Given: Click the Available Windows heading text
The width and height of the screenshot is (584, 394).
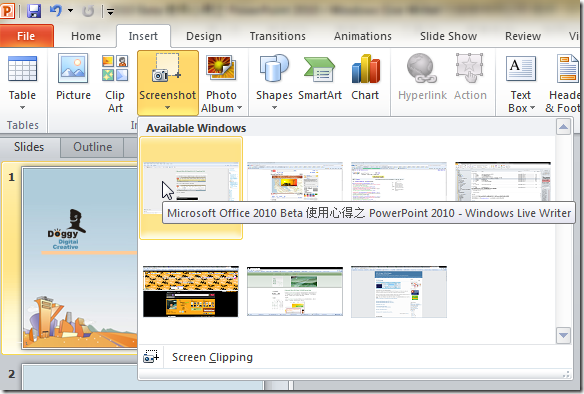Looking at the screenshot, I should click(x=196, y=128).
